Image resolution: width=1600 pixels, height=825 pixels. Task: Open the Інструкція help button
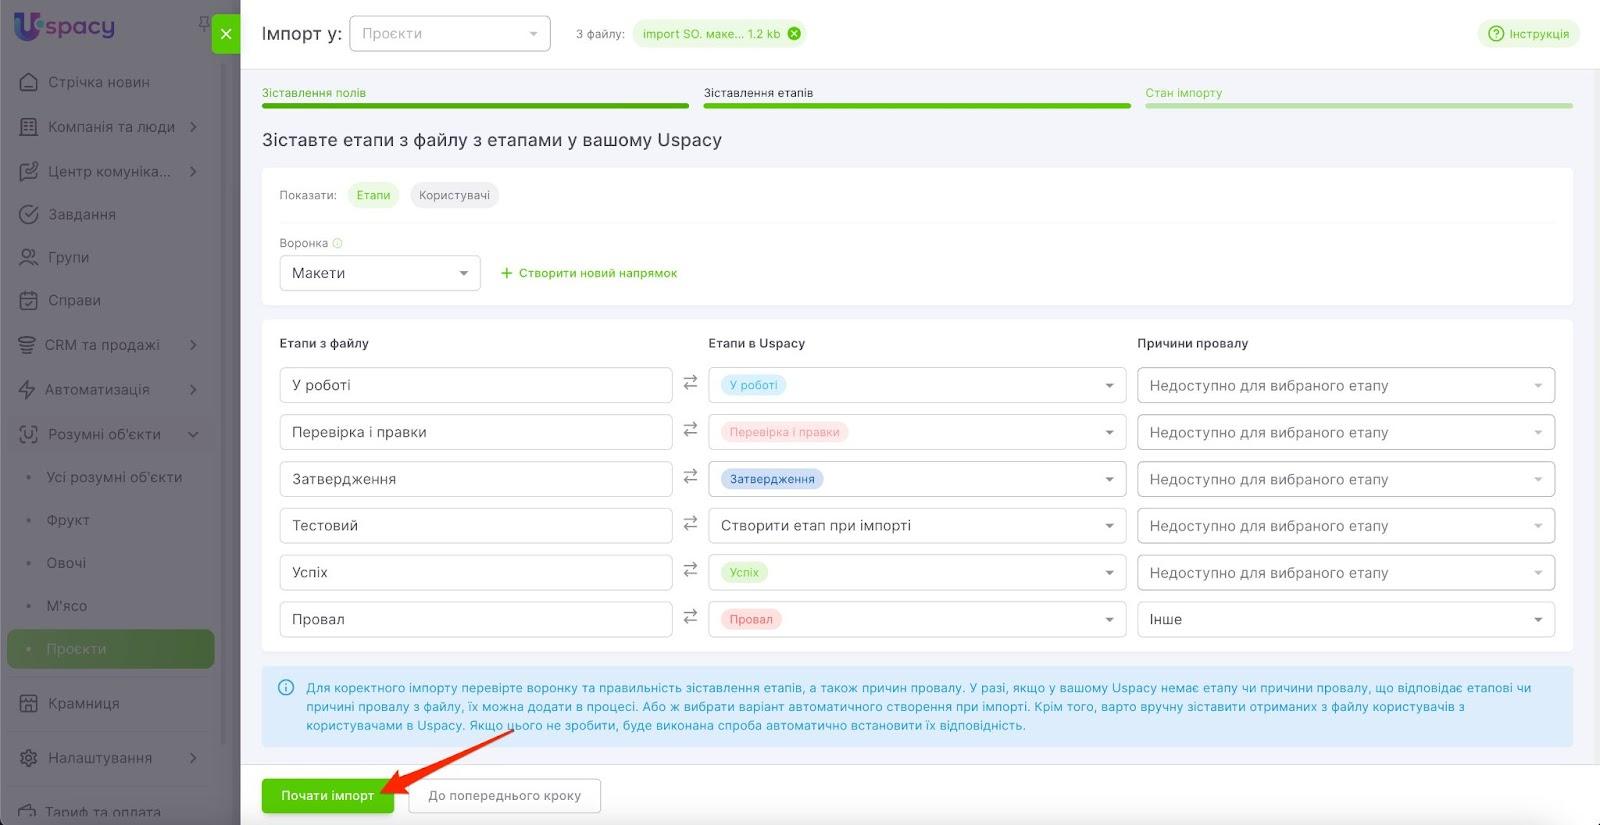1528,34
